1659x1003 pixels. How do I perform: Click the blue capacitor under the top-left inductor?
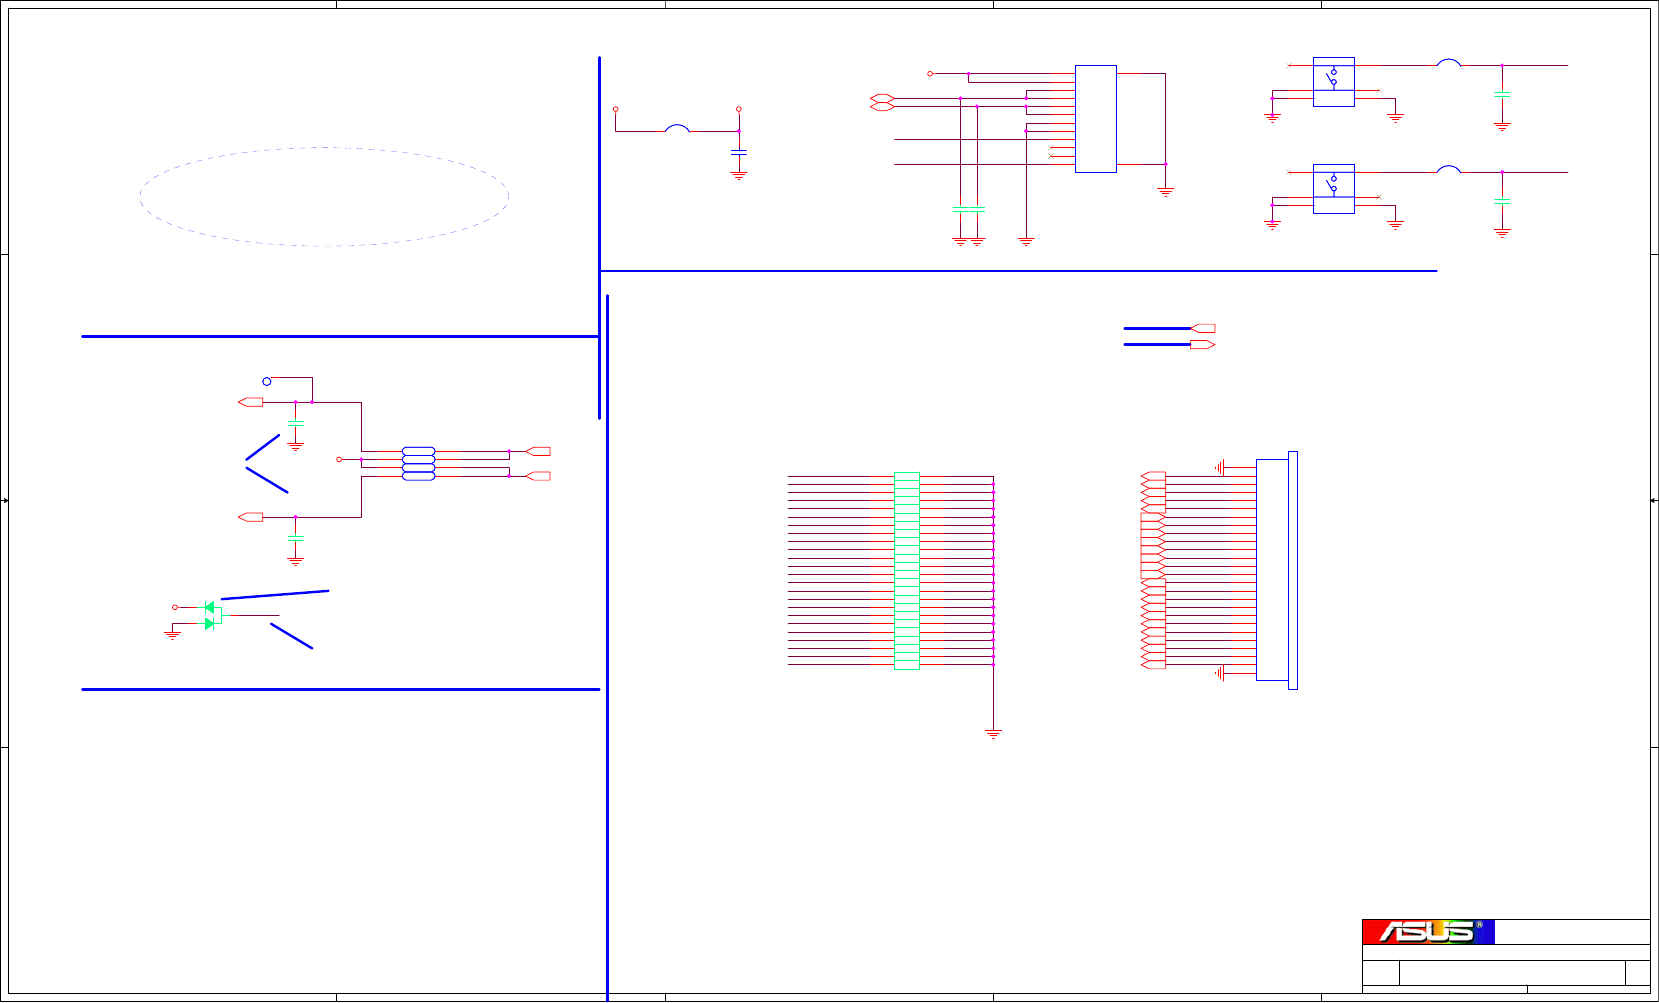(x=739, y=152)
